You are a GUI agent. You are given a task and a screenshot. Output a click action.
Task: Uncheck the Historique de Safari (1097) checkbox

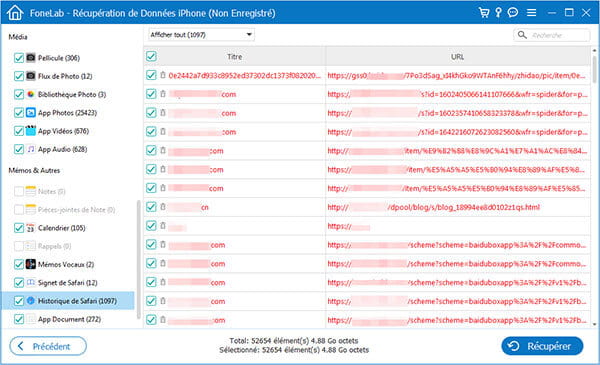(x=19, y=301)
